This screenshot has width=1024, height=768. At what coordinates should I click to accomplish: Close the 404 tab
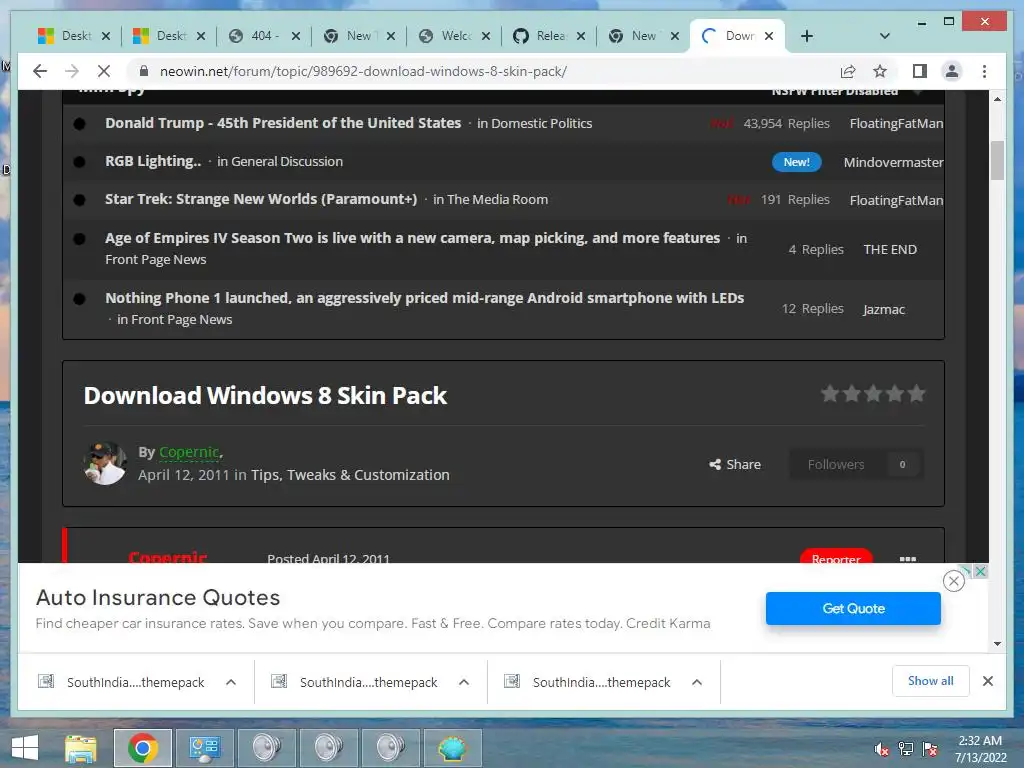click(x=296, y=36)
